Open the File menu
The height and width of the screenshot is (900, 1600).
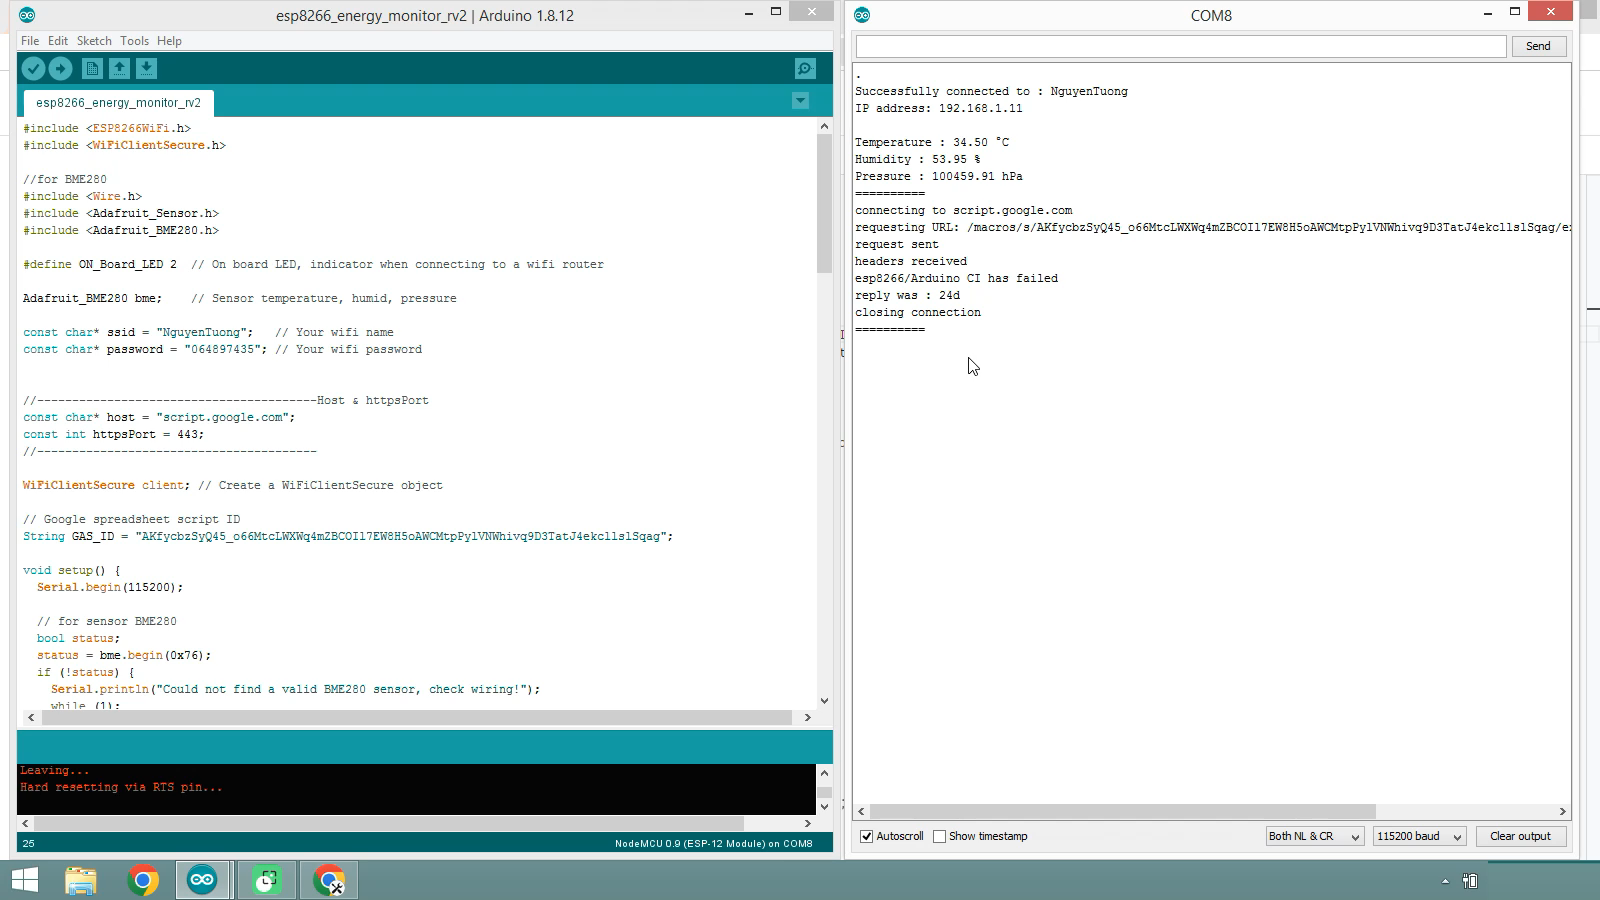coord(30,41)
